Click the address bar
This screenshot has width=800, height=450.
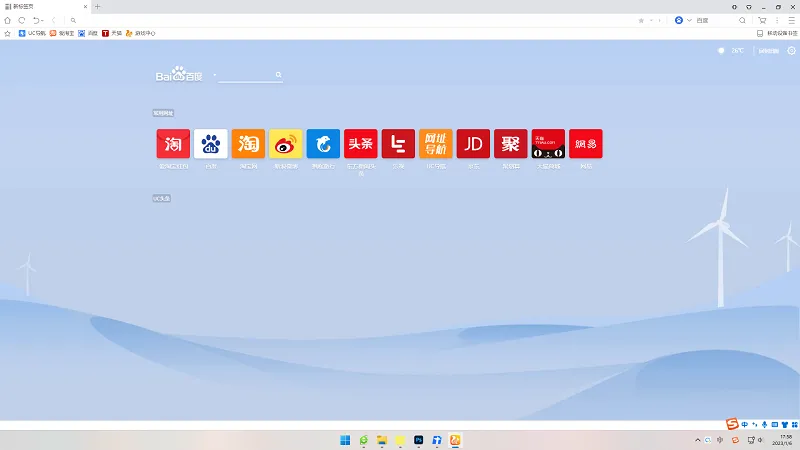[x=352, y=20]
